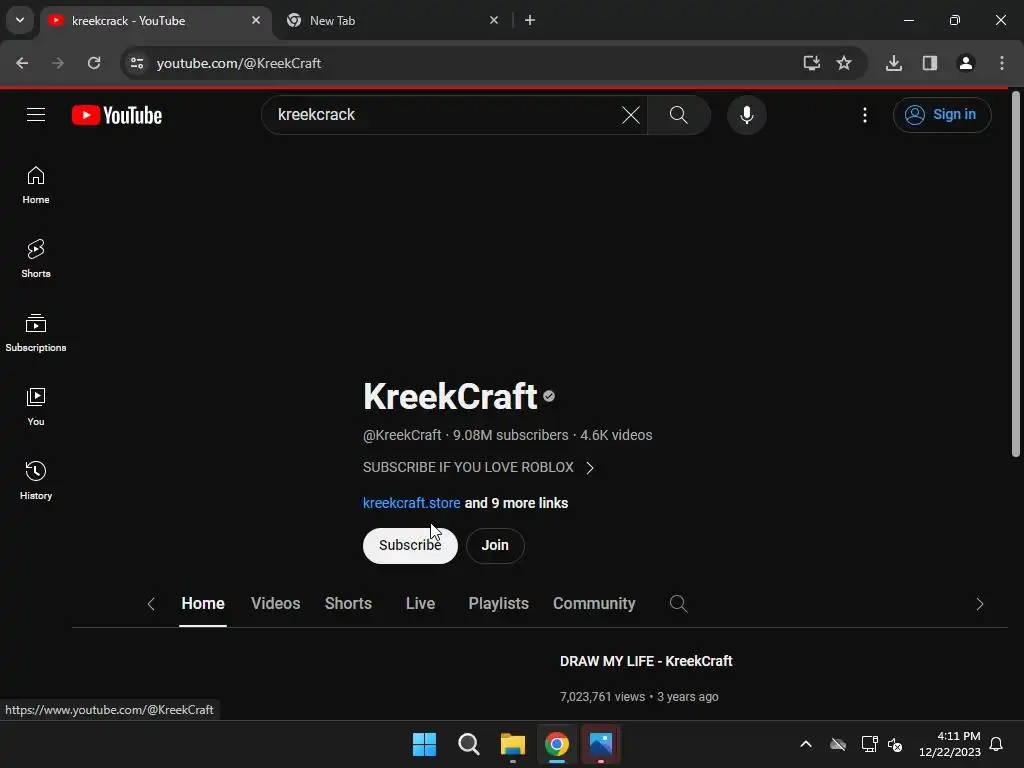This screenshot has height=768, width=1024.
Task: Open the YouTube hamburger guide menu
Action: (36, 115)
